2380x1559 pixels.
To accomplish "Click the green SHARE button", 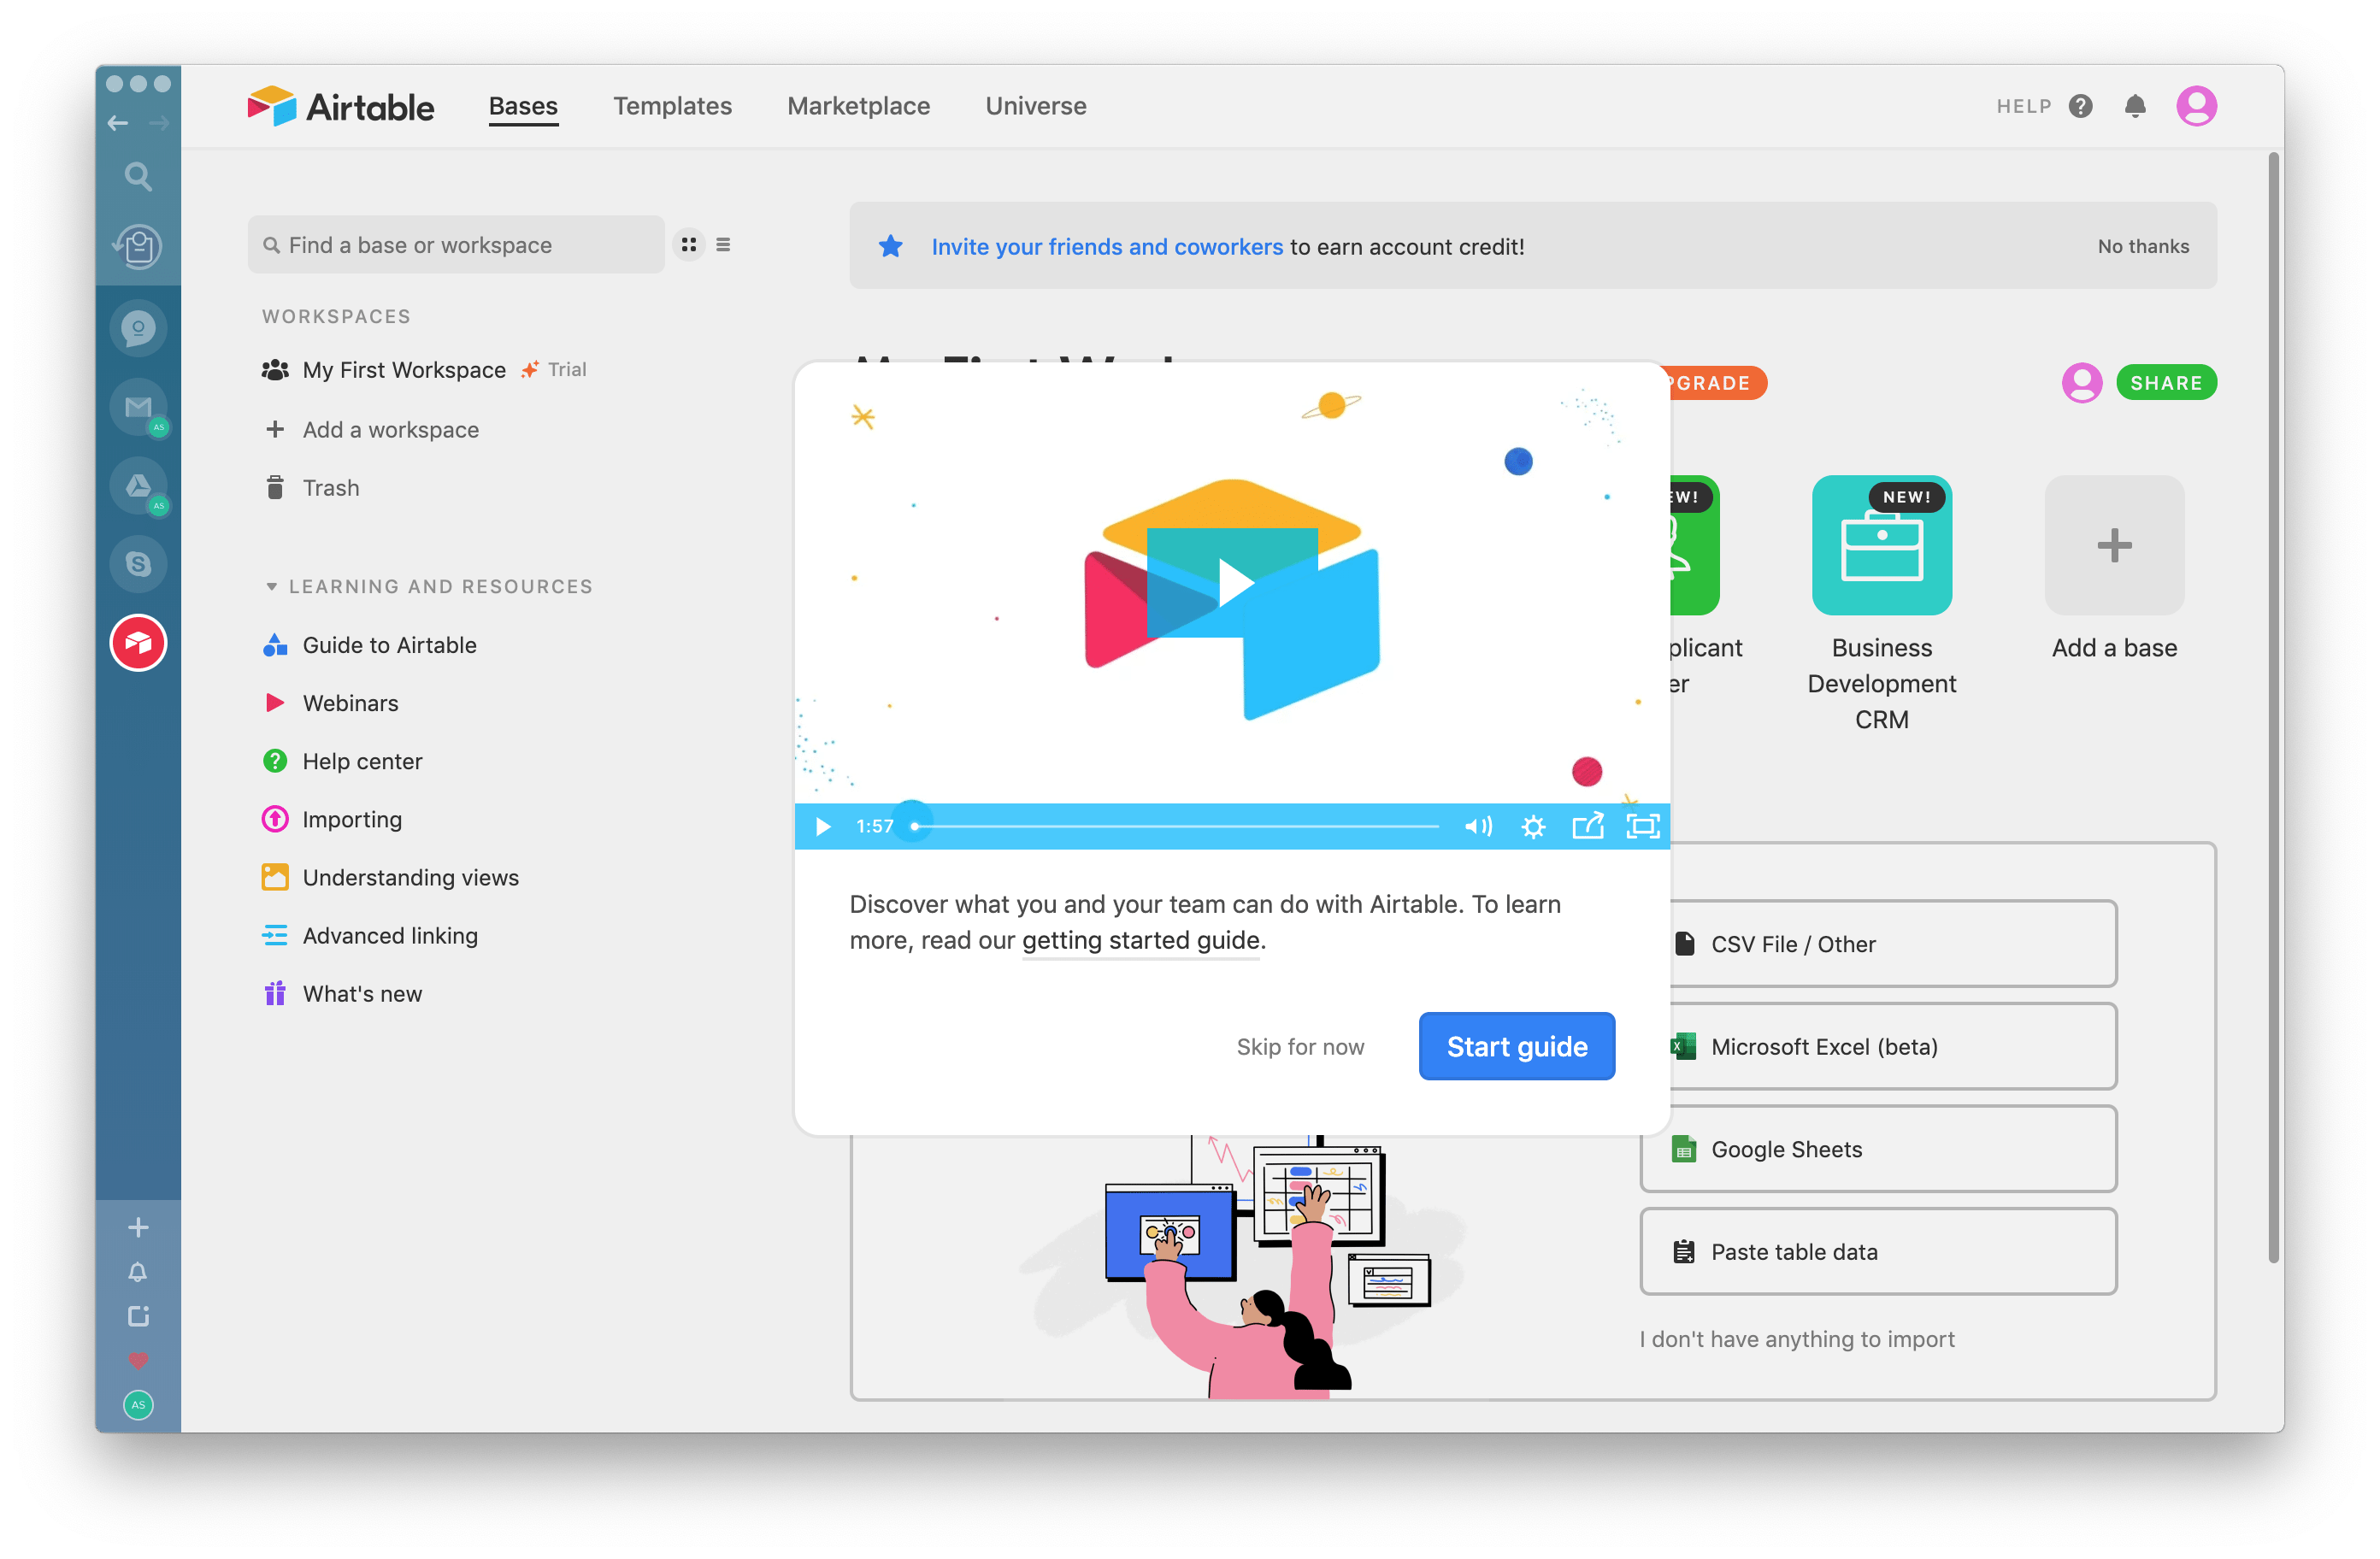I will click(2166, 383).
